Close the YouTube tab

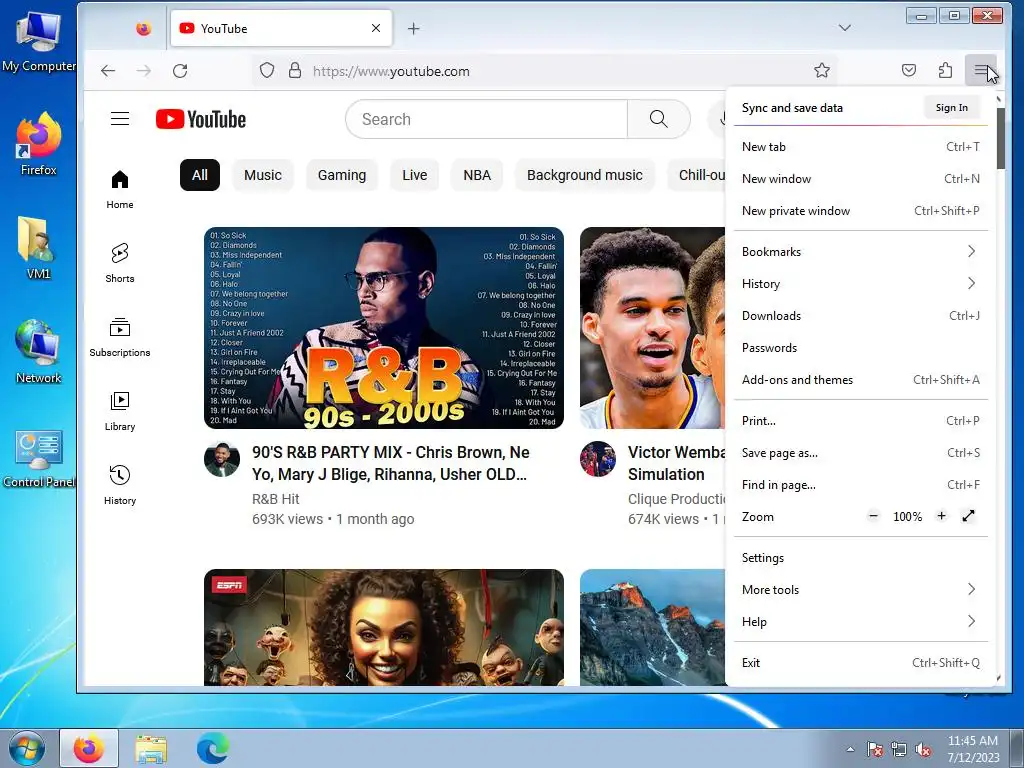pos(376,28)
